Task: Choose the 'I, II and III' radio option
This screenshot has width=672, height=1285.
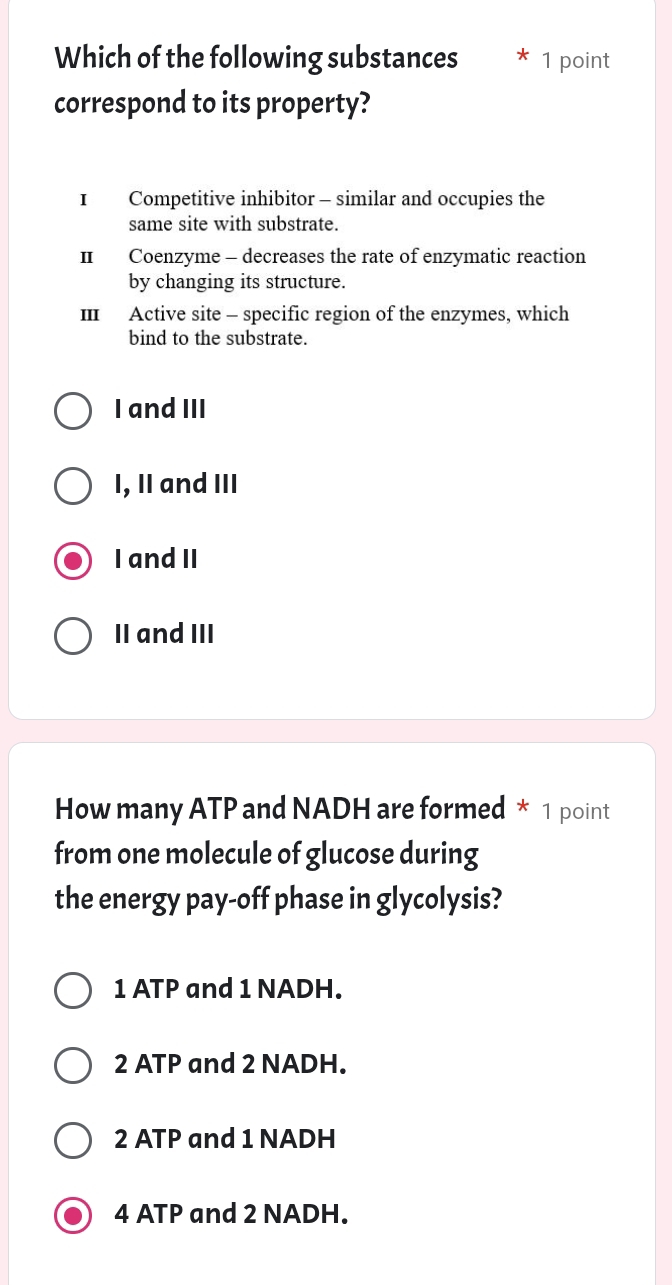Action: click(x=72, y=485)
